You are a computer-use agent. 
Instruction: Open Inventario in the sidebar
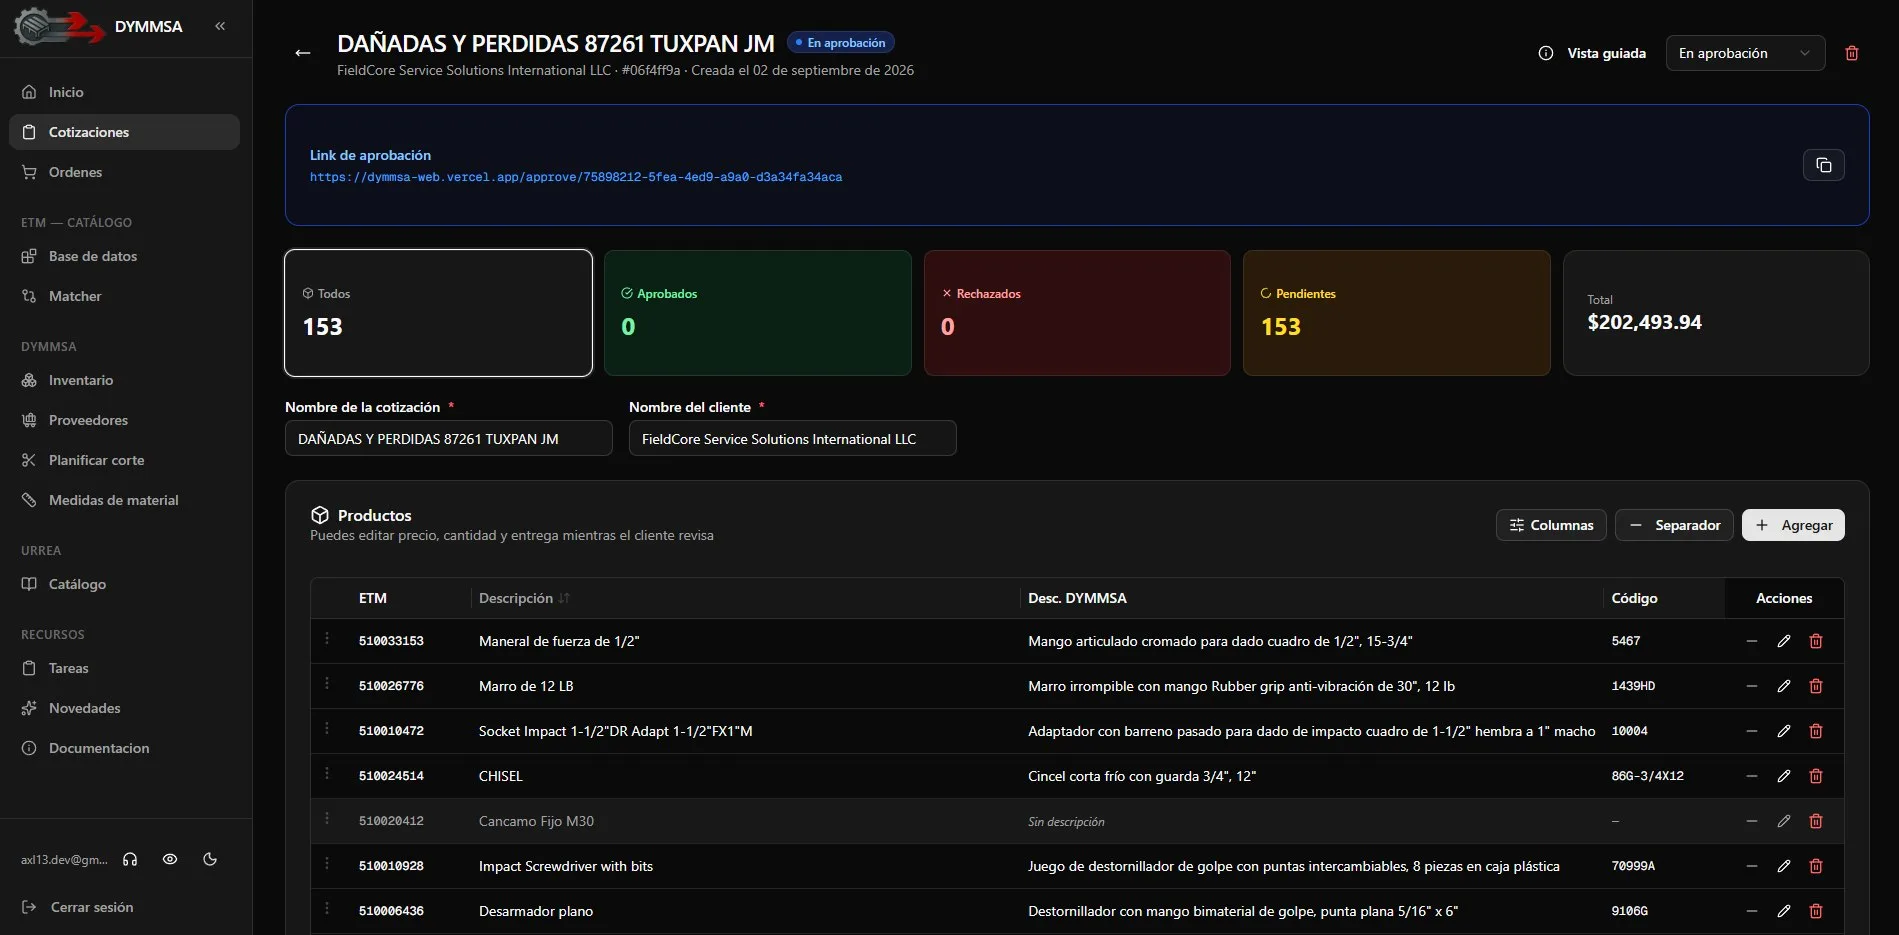124,380
